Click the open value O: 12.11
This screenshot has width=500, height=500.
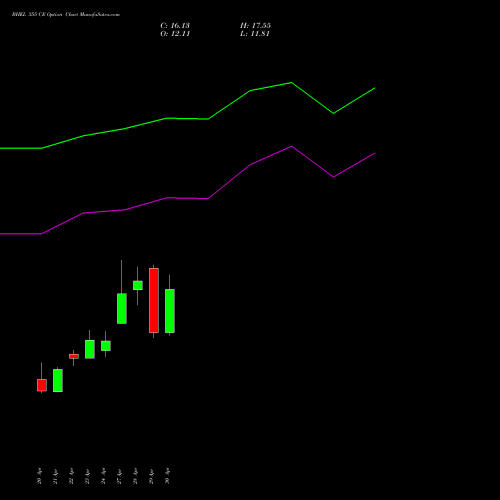click(175, 34)
